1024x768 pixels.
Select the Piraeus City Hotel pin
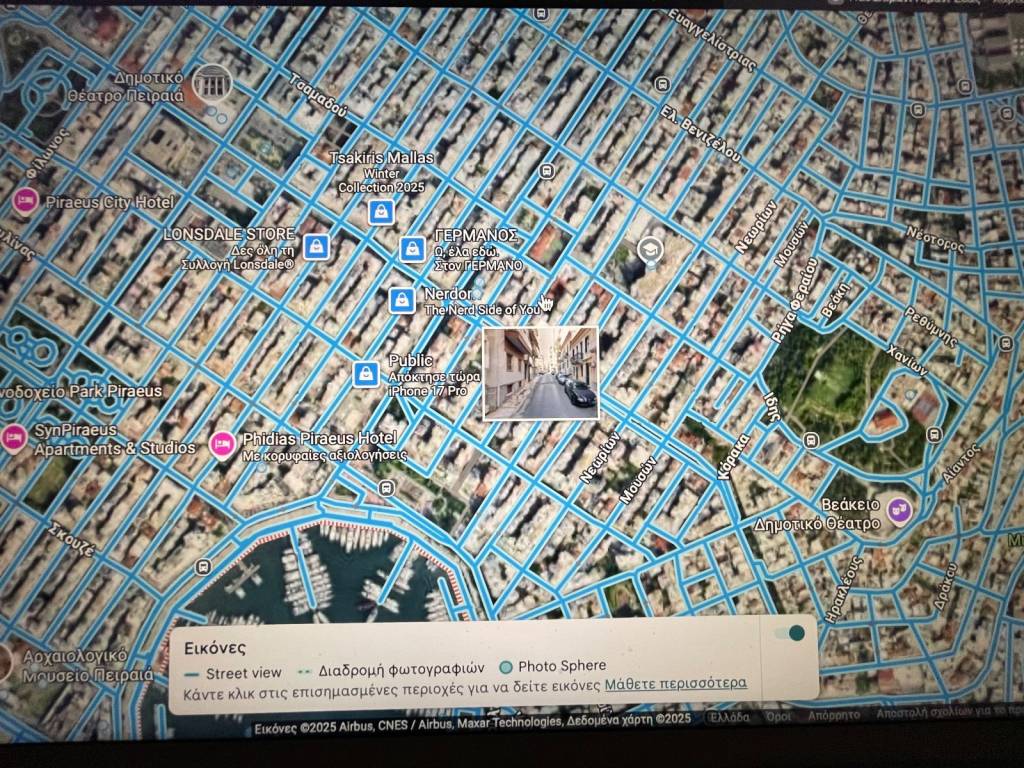pos(25,202)
